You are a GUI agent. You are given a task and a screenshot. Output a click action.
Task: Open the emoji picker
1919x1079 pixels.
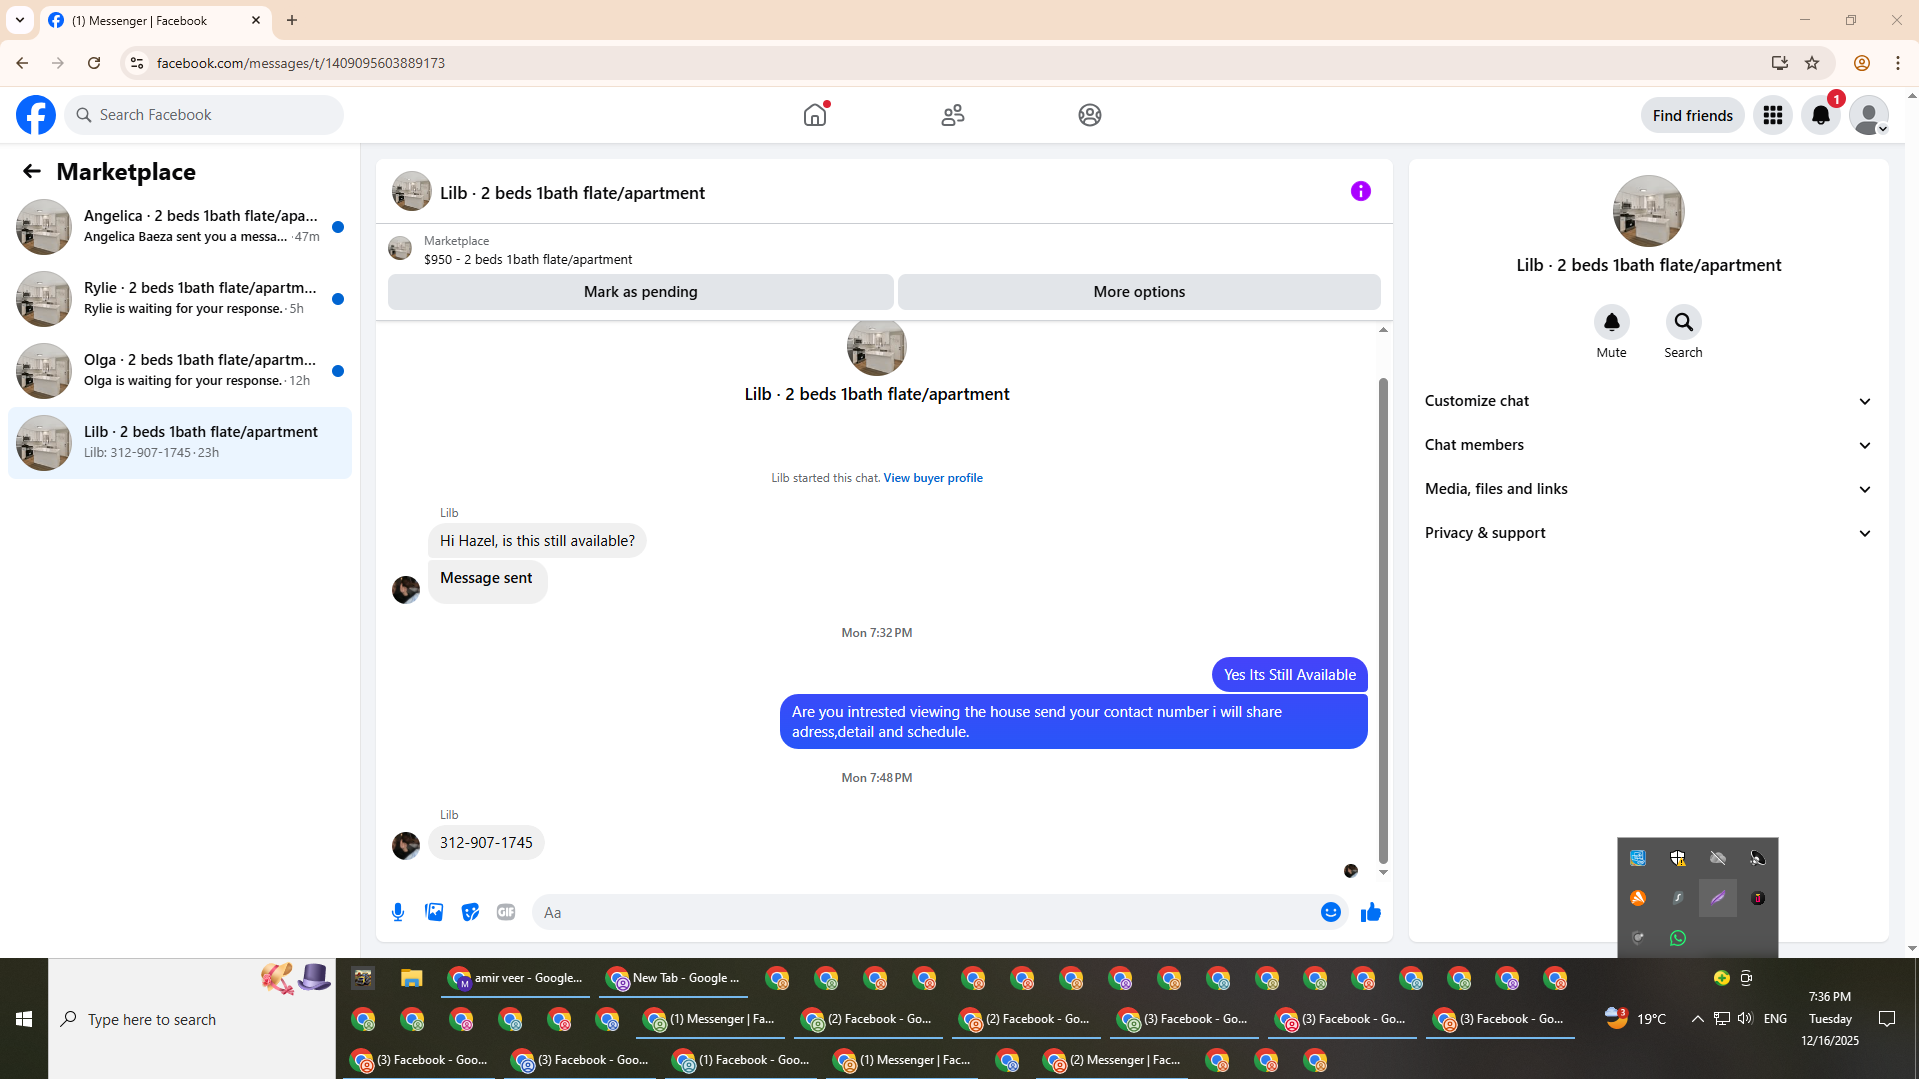coord(1331,912)
